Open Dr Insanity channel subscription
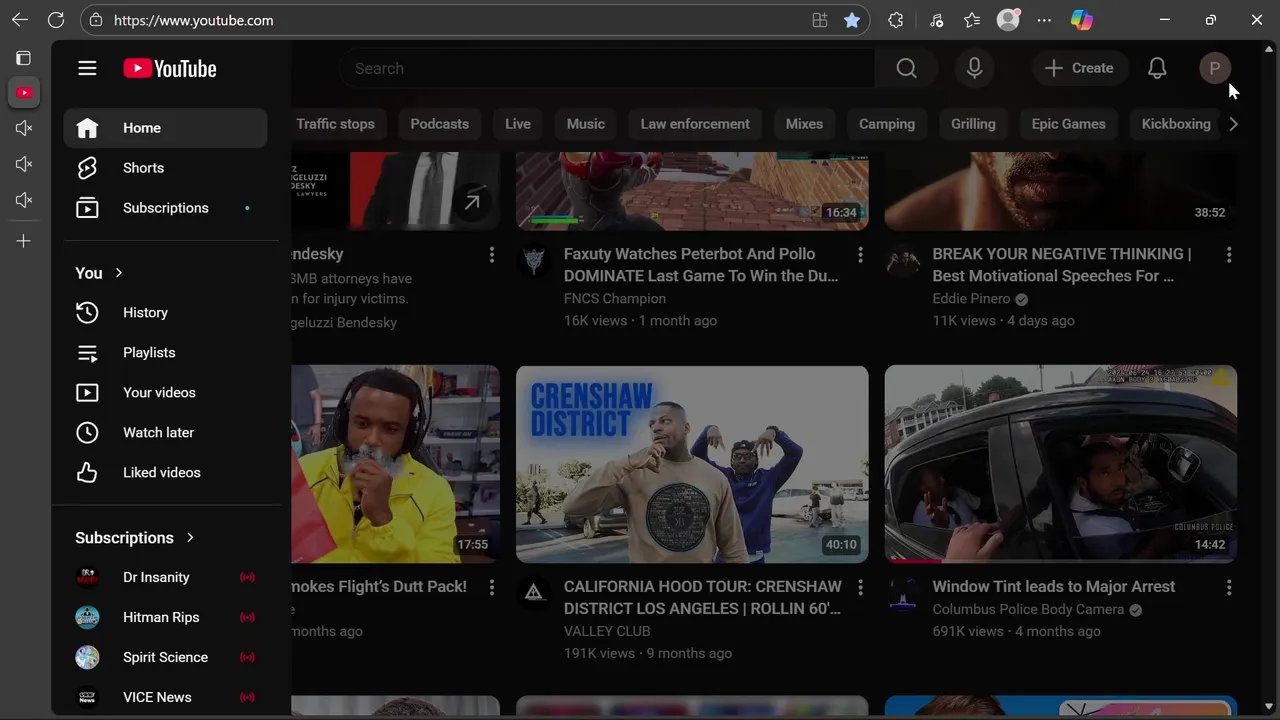 coord(165,578)
